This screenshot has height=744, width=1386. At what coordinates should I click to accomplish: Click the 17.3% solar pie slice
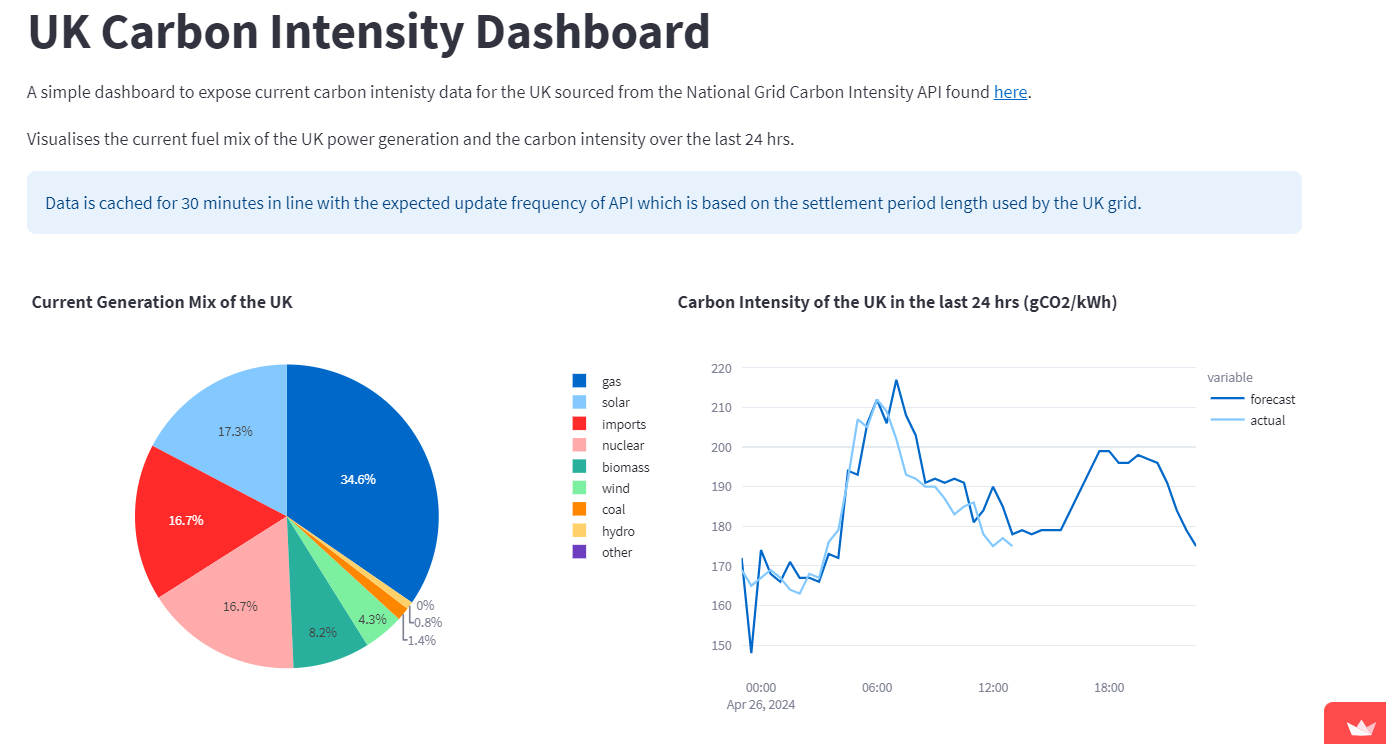pos(232,420)
